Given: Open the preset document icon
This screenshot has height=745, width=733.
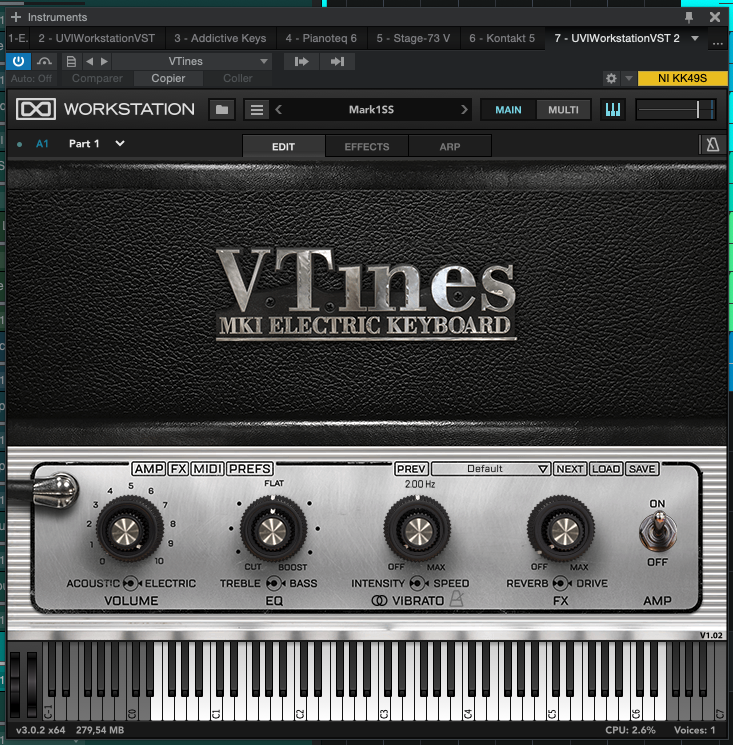Looking at the screenshot, I should tap(71, 61).
